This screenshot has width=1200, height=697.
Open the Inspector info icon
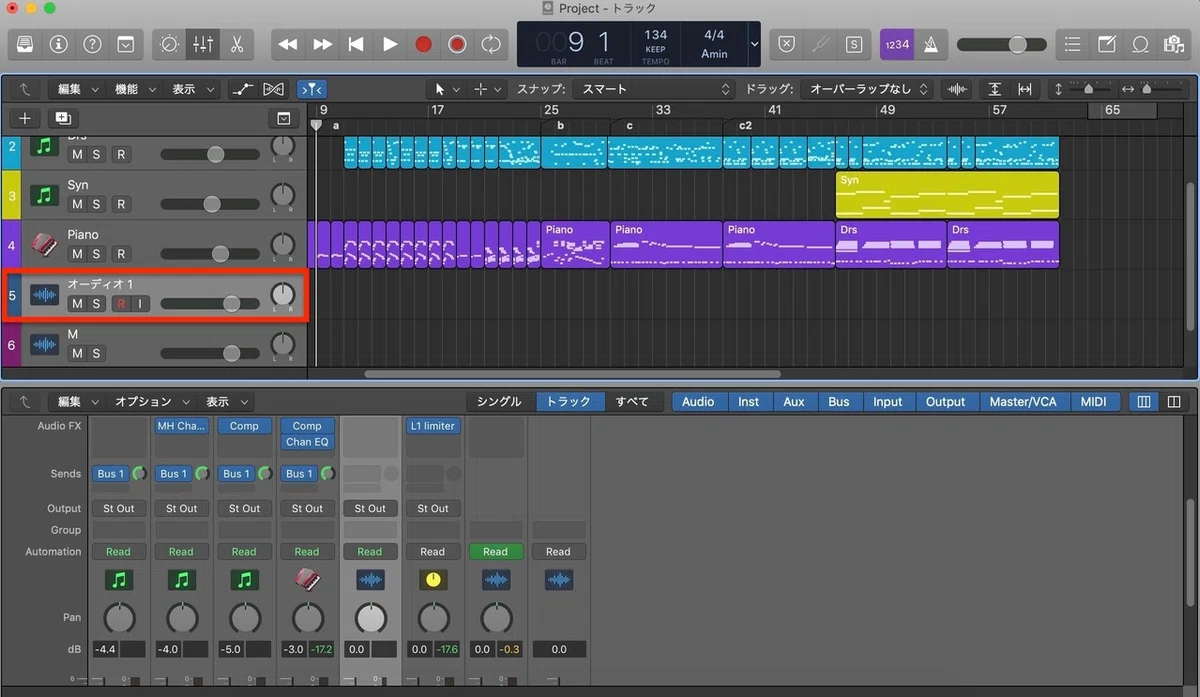coord(58,44)
